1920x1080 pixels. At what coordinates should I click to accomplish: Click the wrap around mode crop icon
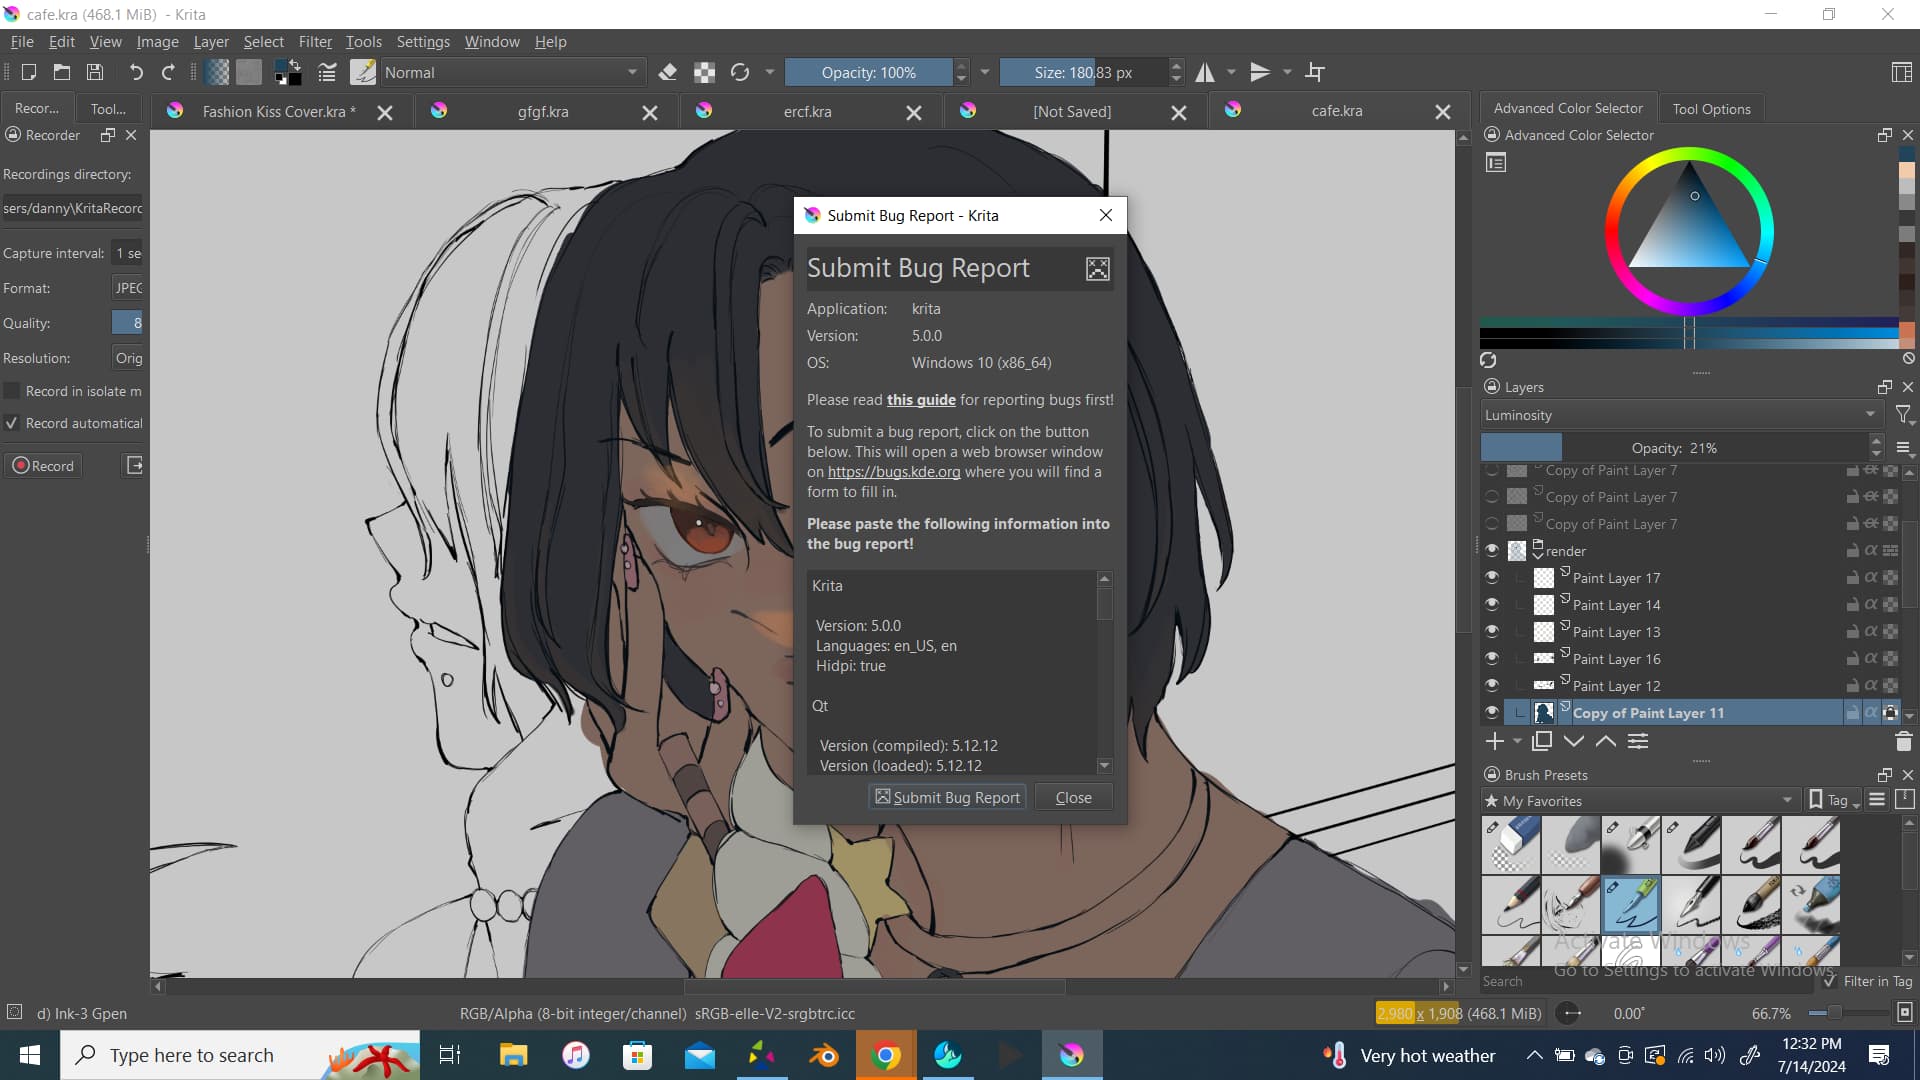coord(1315,72)
